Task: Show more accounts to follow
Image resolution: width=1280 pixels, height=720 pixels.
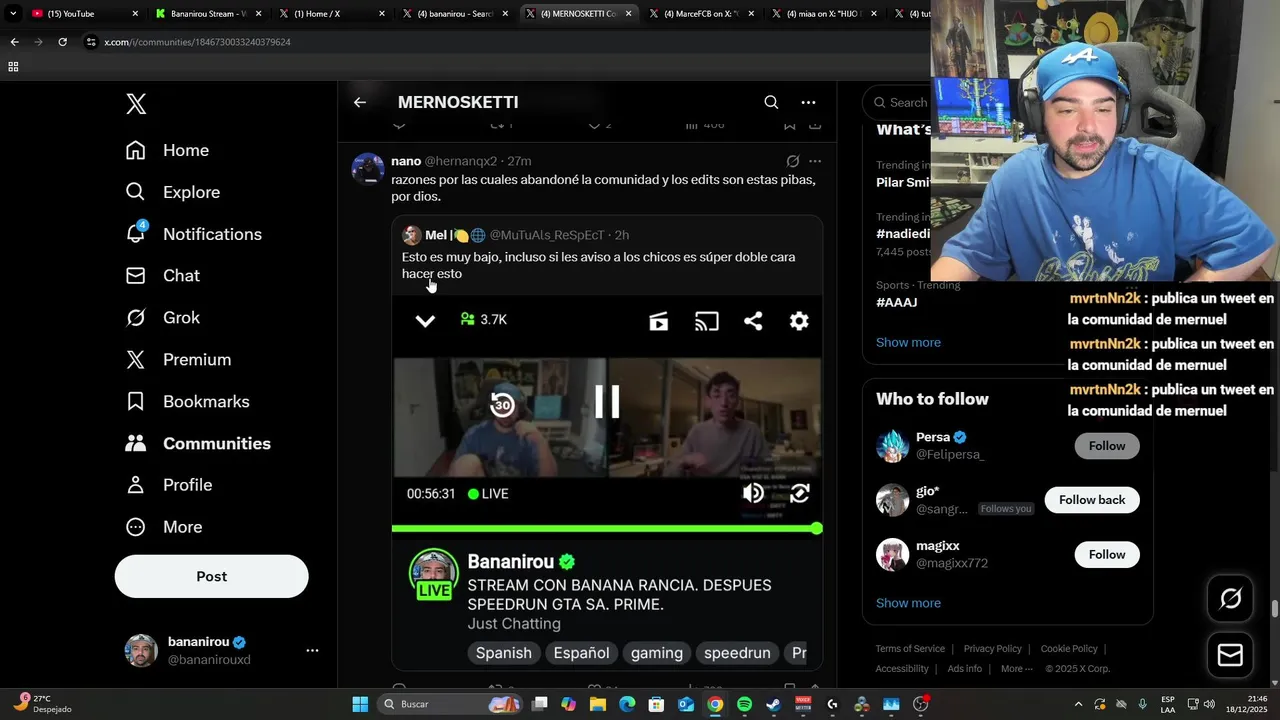Action: point(908,603)
